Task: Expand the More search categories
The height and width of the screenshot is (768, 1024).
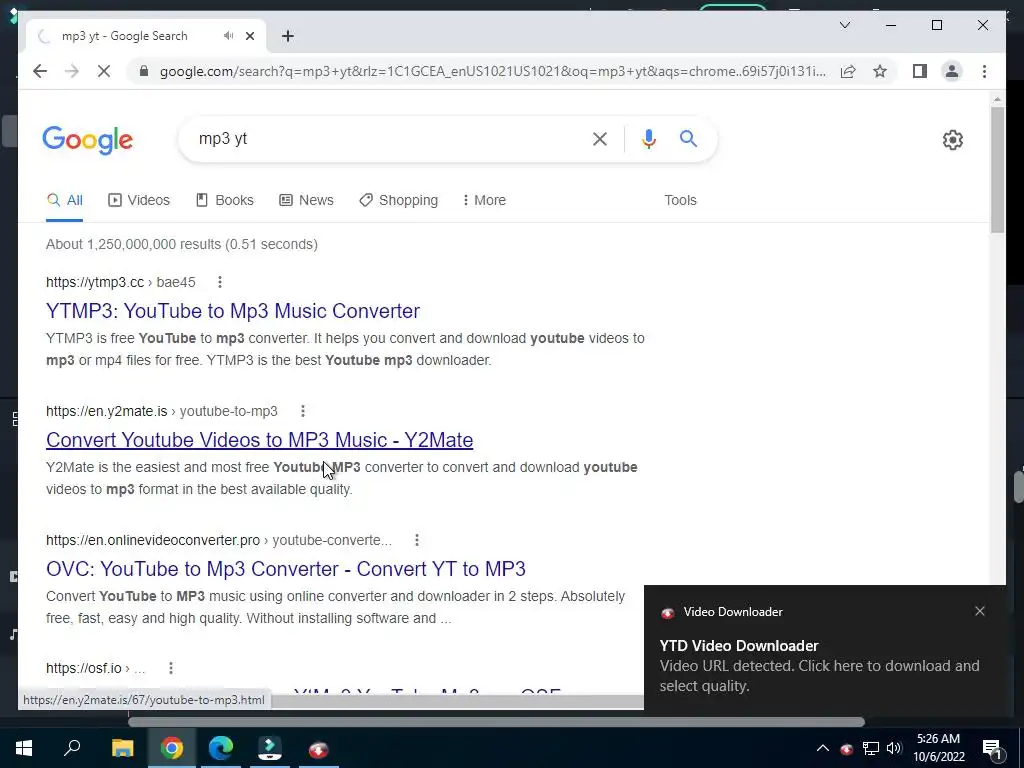Action: point(485,200)
